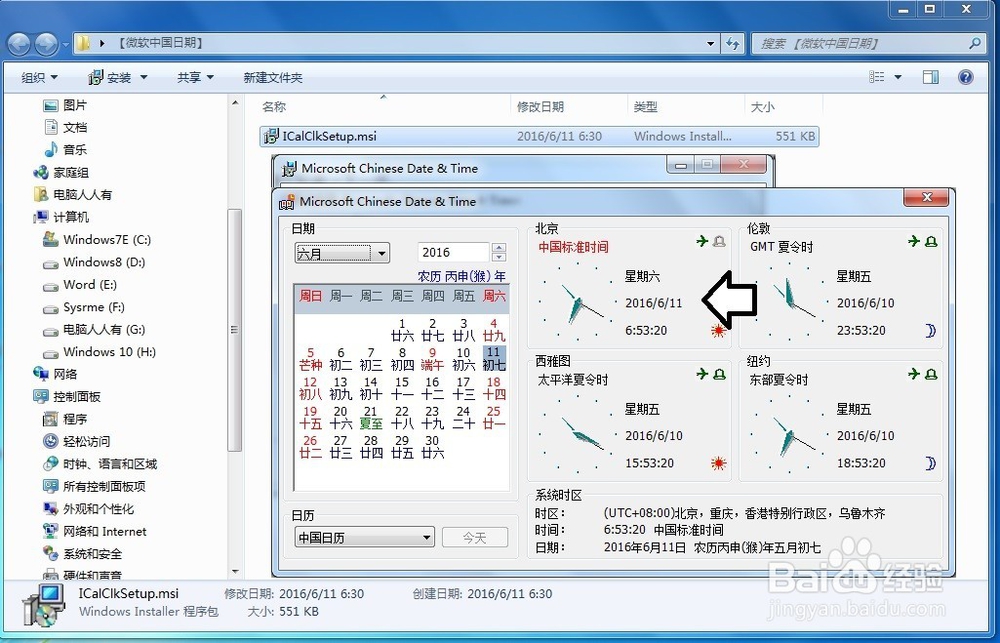The width and height of the screenshot is (1000, 643).
Task: Click the London analog clock face
Action: coord(789,303)
